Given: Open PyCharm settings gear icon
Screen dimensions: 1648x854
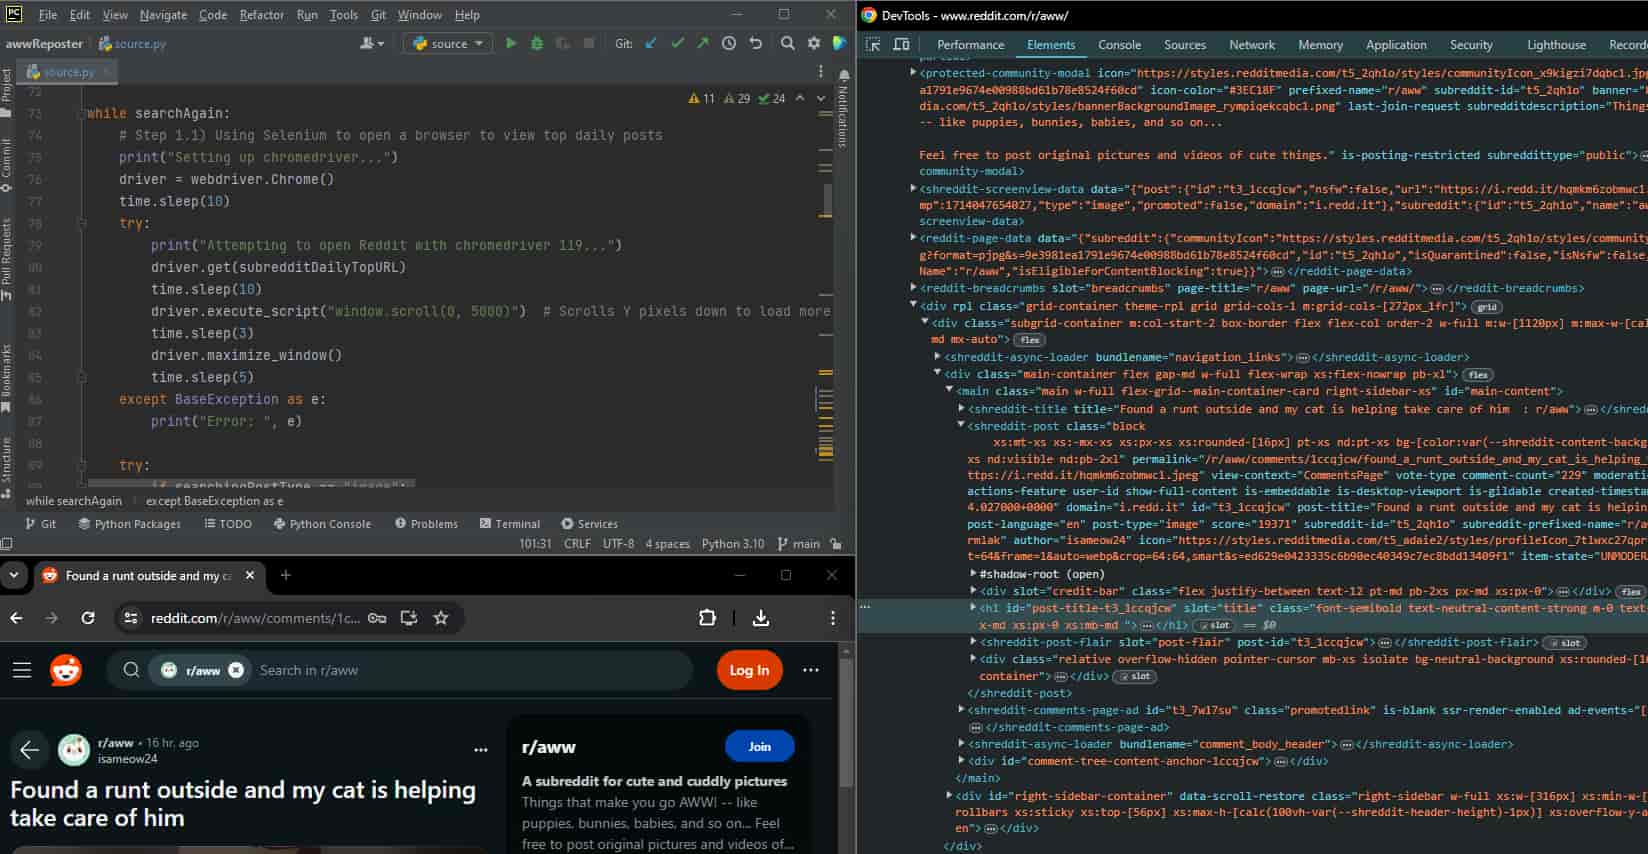Looking at the screenshot, I should click(x=814, y=43).
